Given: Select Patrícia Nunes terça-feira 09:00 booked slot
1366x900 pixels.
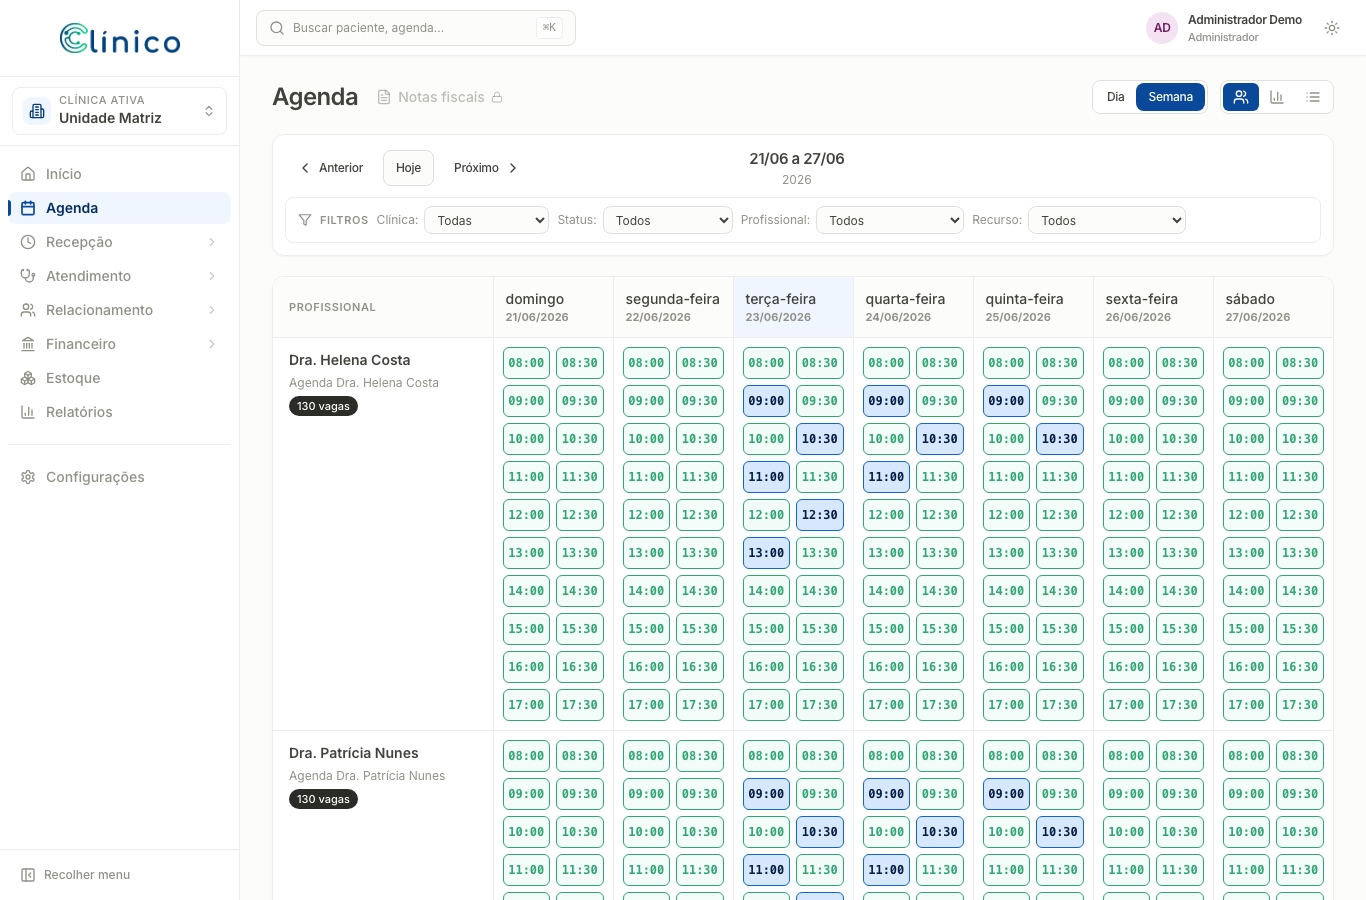Looking at the screenshot, I should (x=767, y=794).
